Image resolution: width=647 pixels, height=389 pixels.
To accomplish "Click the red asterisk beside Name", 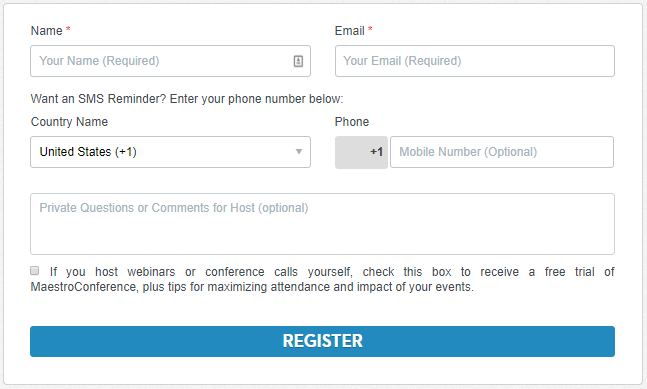I will [68, 29].
